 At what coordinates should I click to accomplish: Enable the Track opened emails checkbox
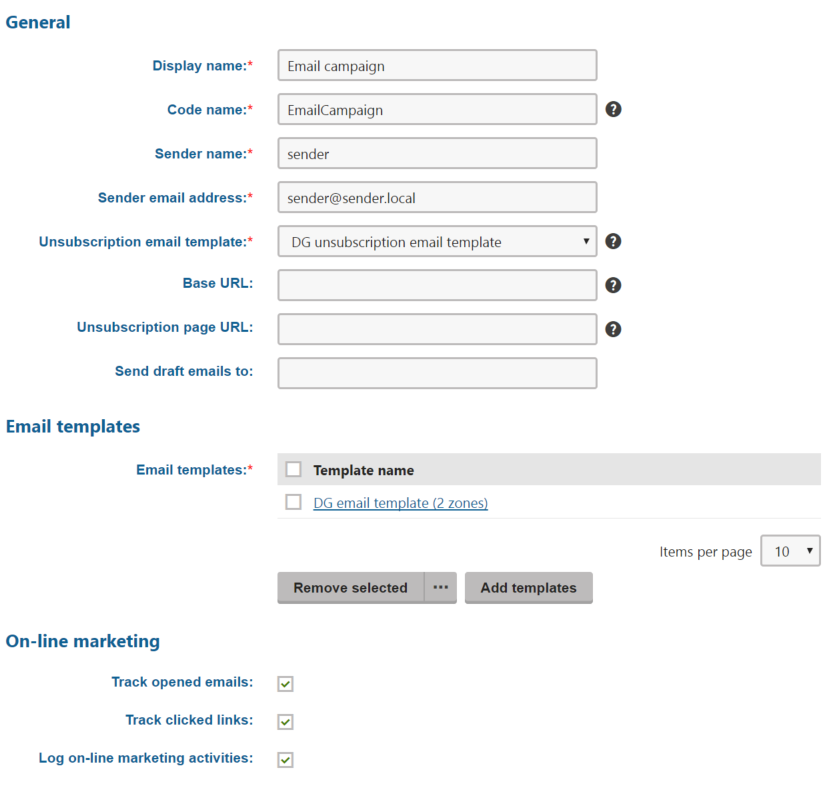[x=285, y=683]
